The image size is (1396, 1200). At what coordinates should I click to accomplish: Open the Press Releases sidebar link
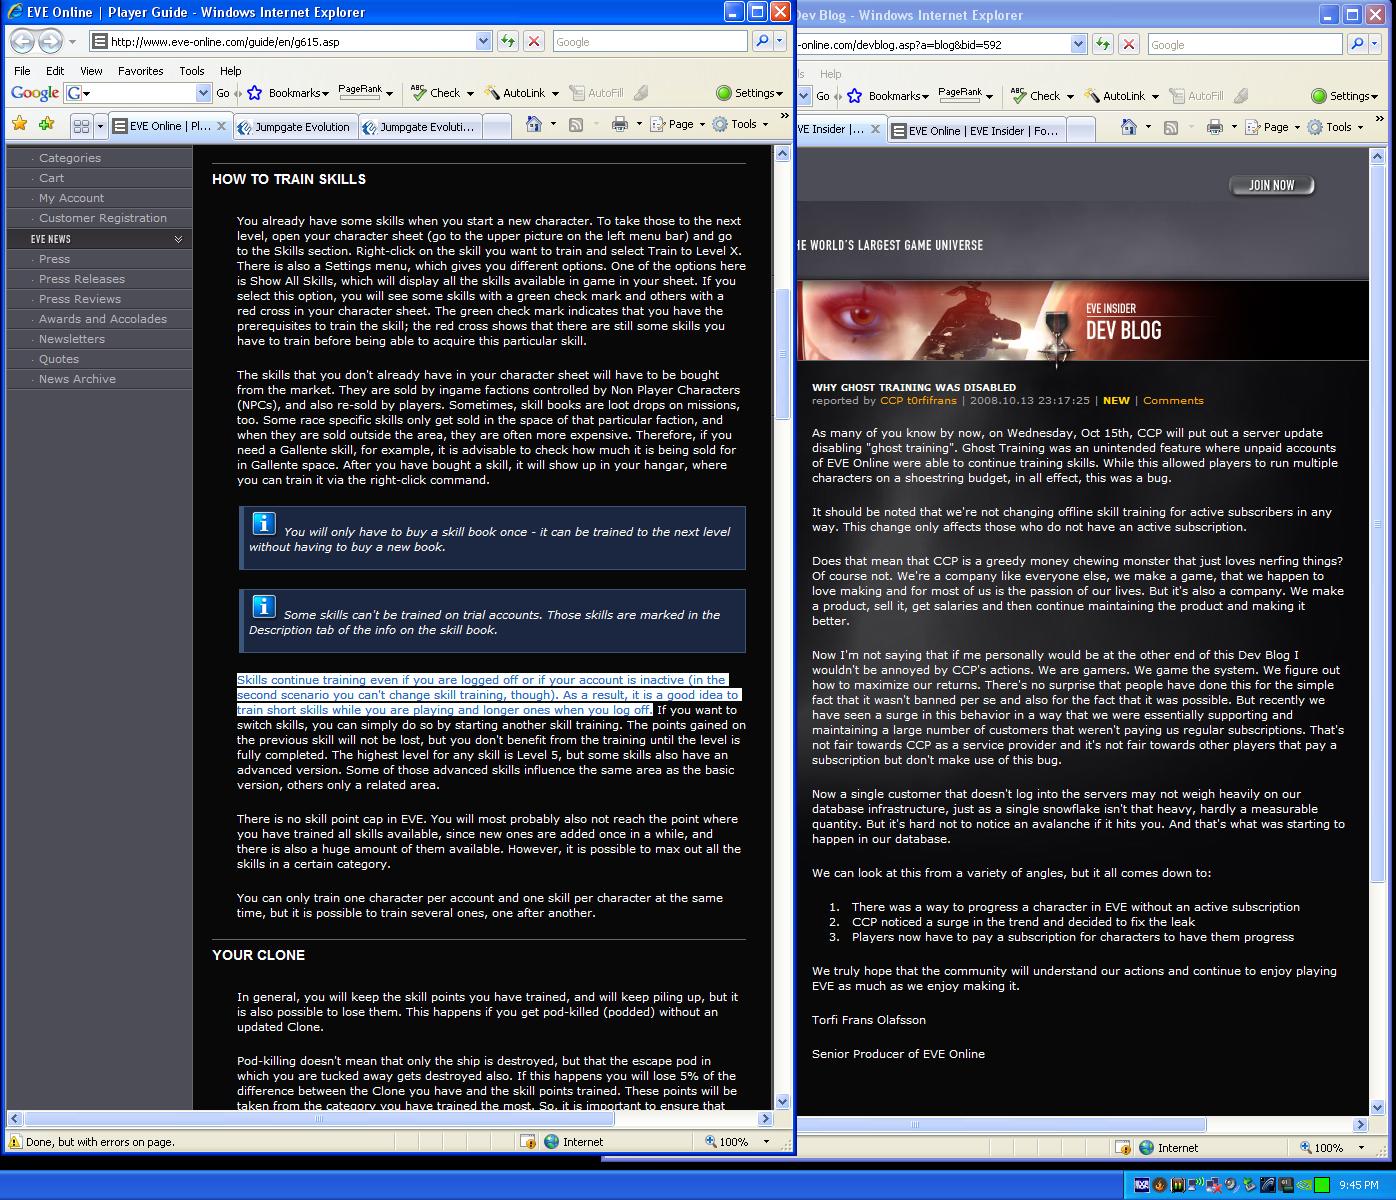tap(82, 279)
